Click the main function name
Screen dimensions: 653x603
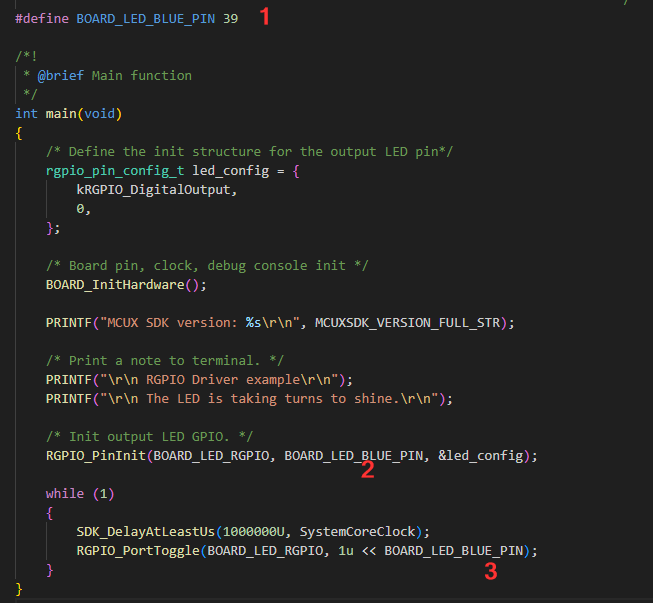(x=64, y=113)
